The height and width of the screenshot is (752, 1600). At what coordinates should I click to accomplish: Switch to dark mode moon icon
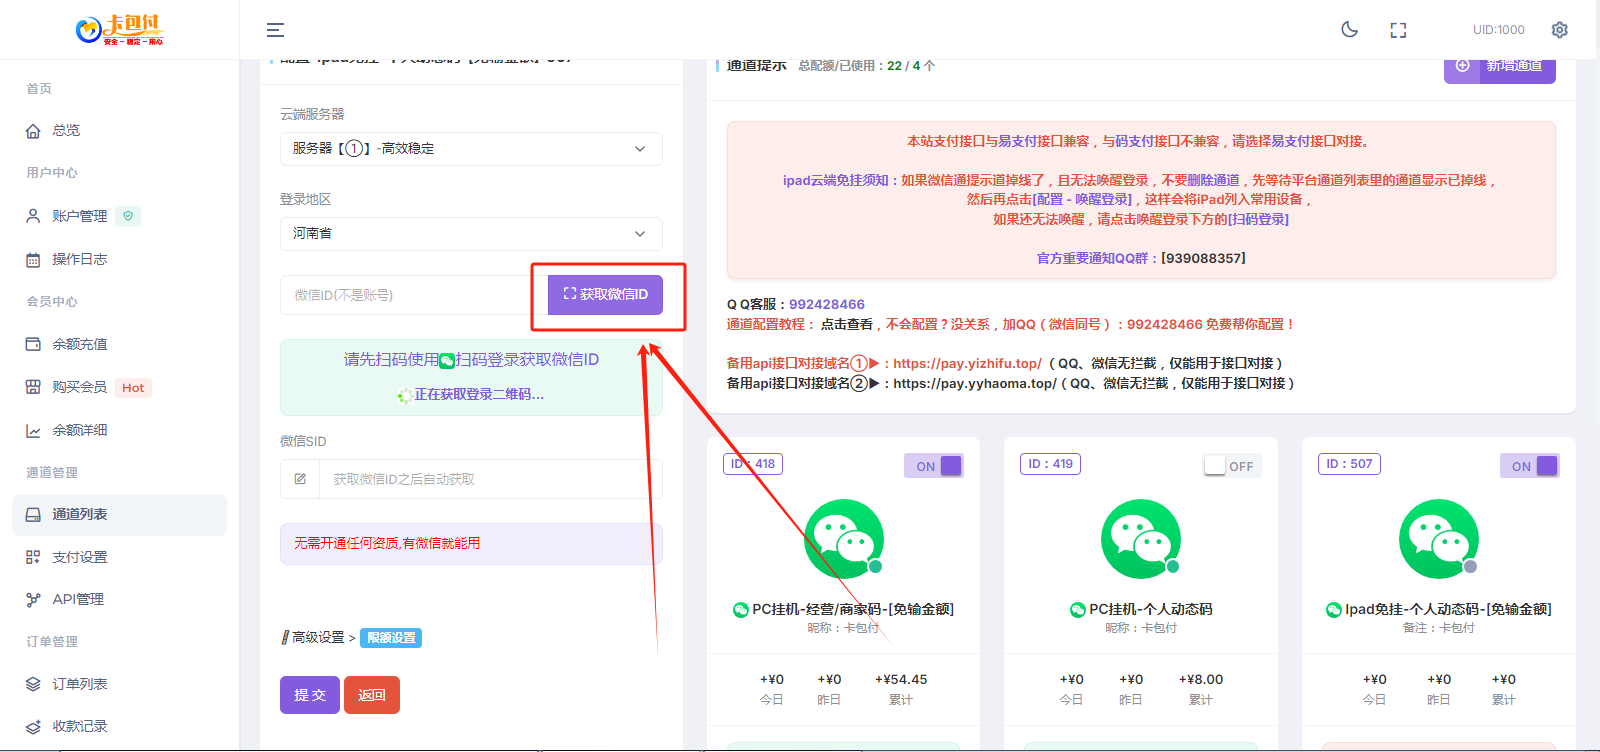point(1349,29)
